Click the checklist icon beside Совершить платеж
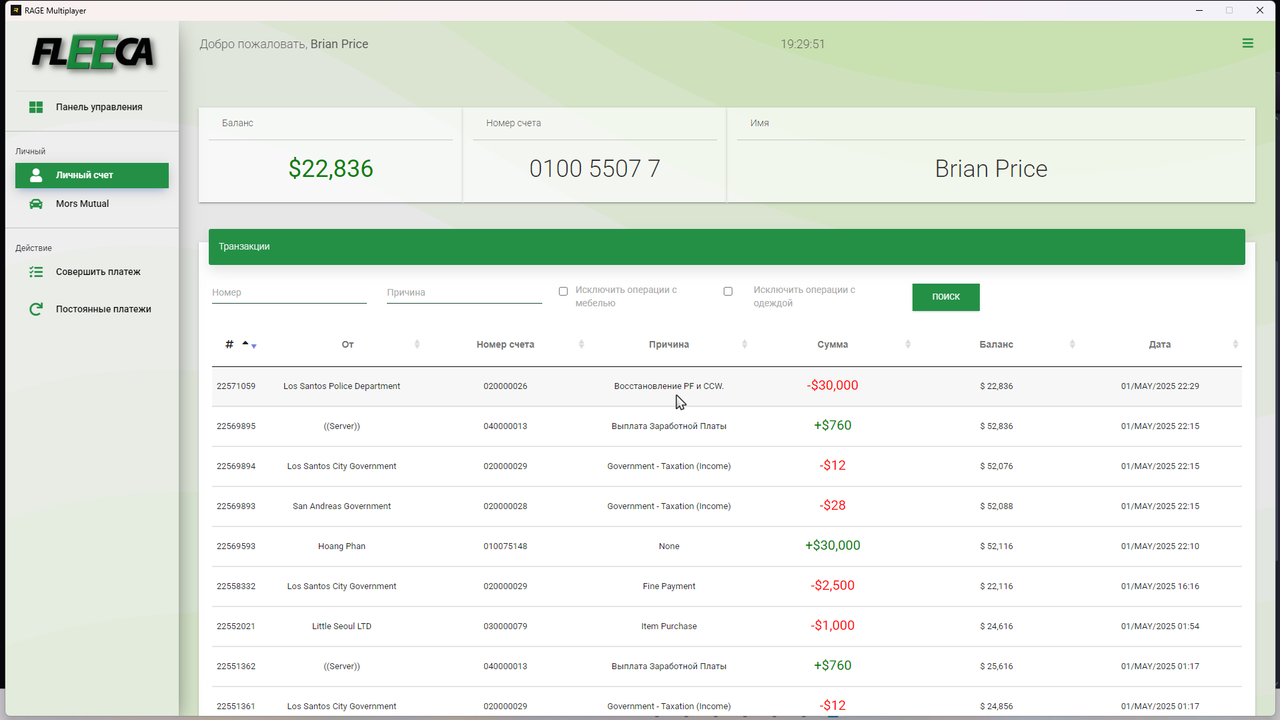Screen dimensions: 1280x720 (36, 272)
